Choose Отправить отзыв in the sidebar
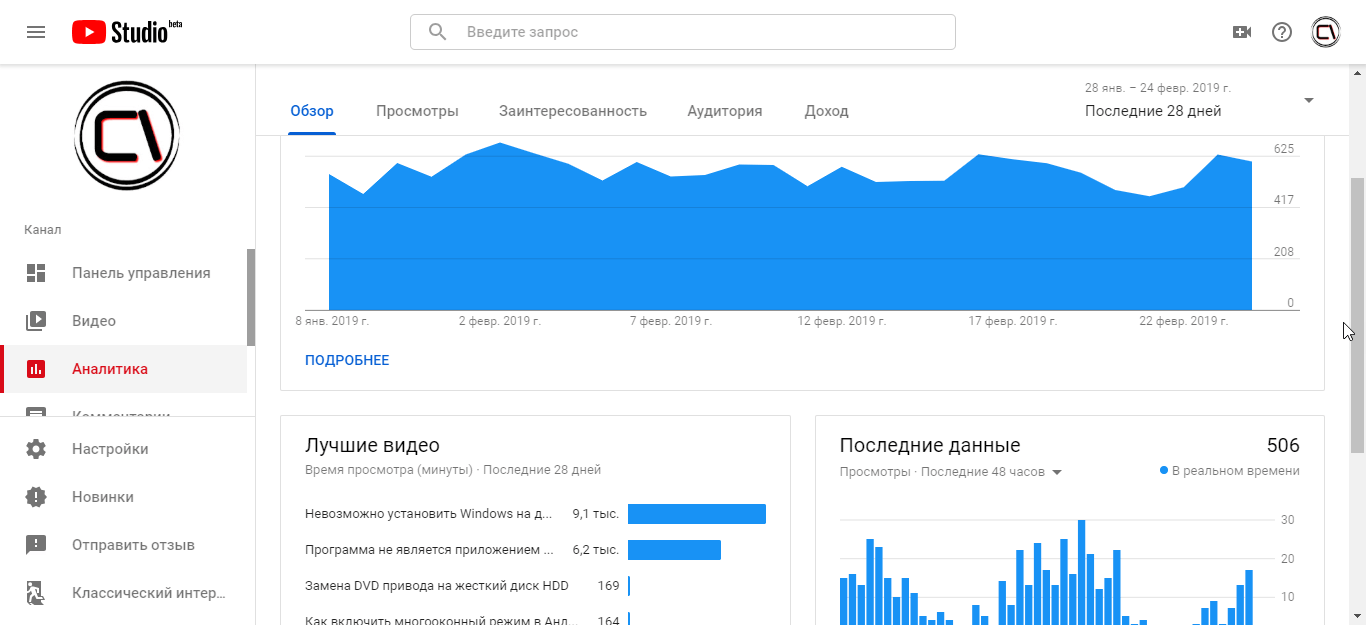 [127, 545]
